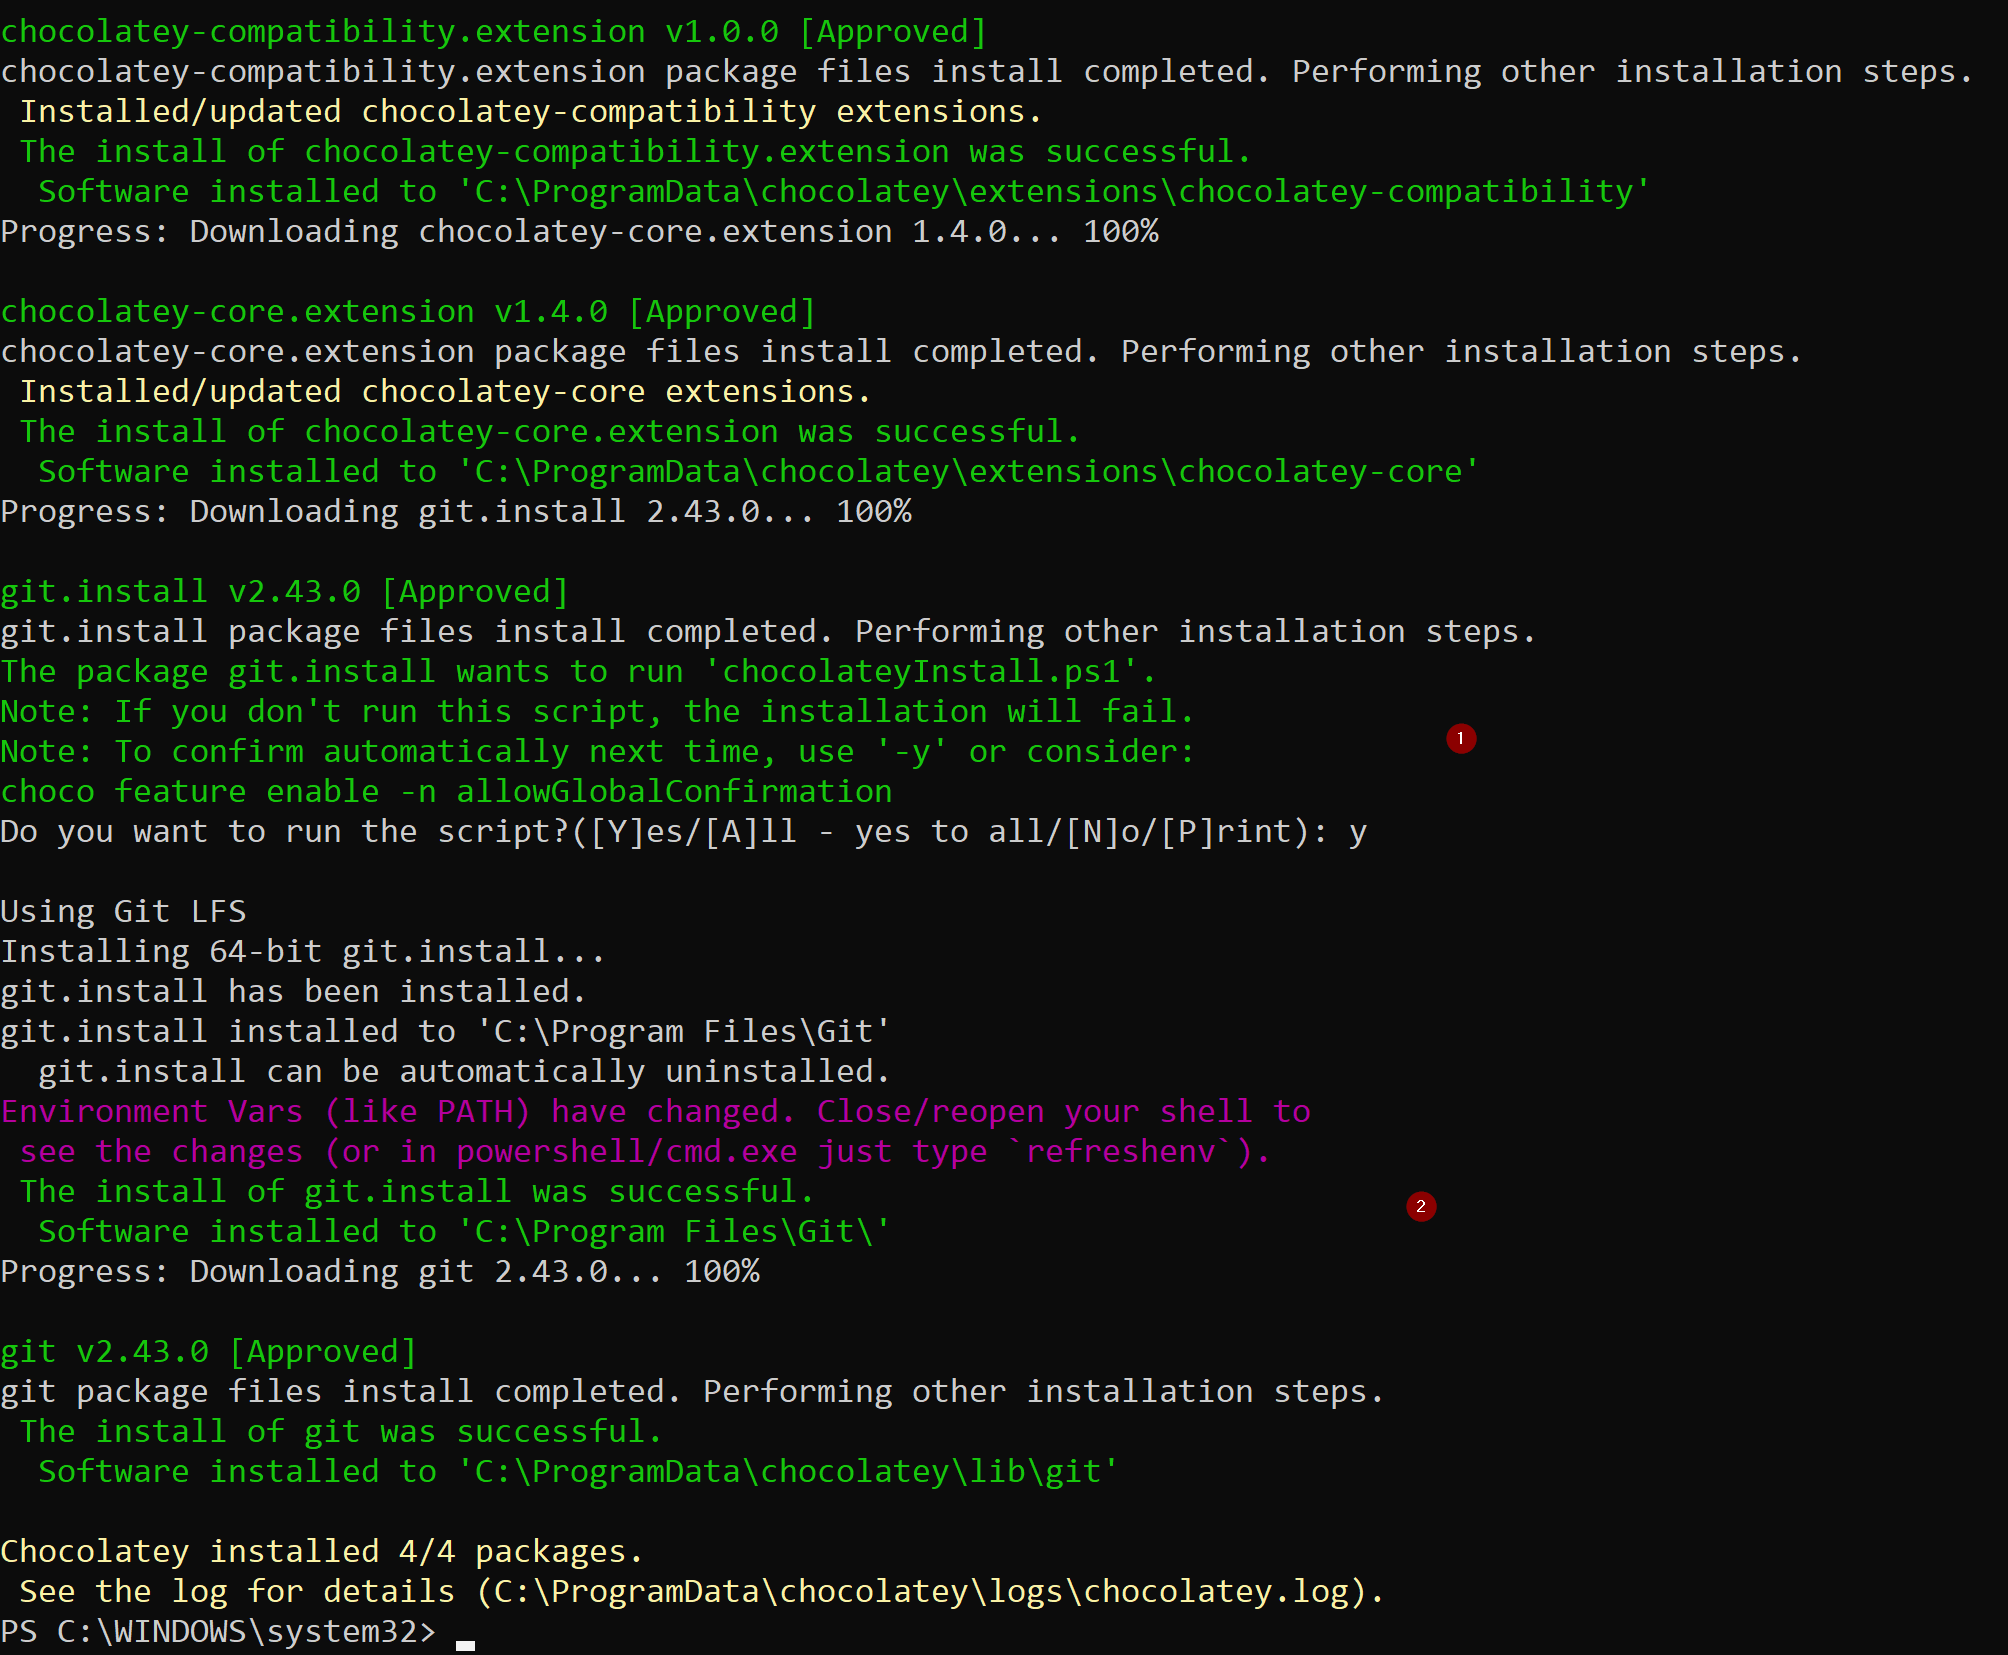Click the 'See the log for details' chocolatey.log line
The width and height of the screenshot is (2008, 1655).
pyautogui.click(x=702, y=1592)
